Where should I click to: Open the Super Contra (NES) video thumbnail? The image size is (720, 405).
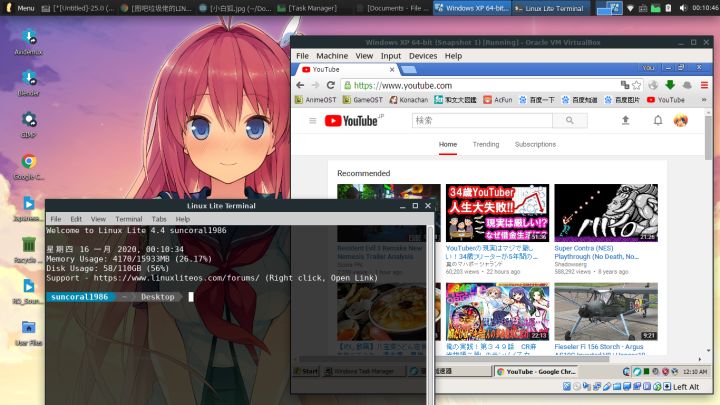tap(606, 213)
